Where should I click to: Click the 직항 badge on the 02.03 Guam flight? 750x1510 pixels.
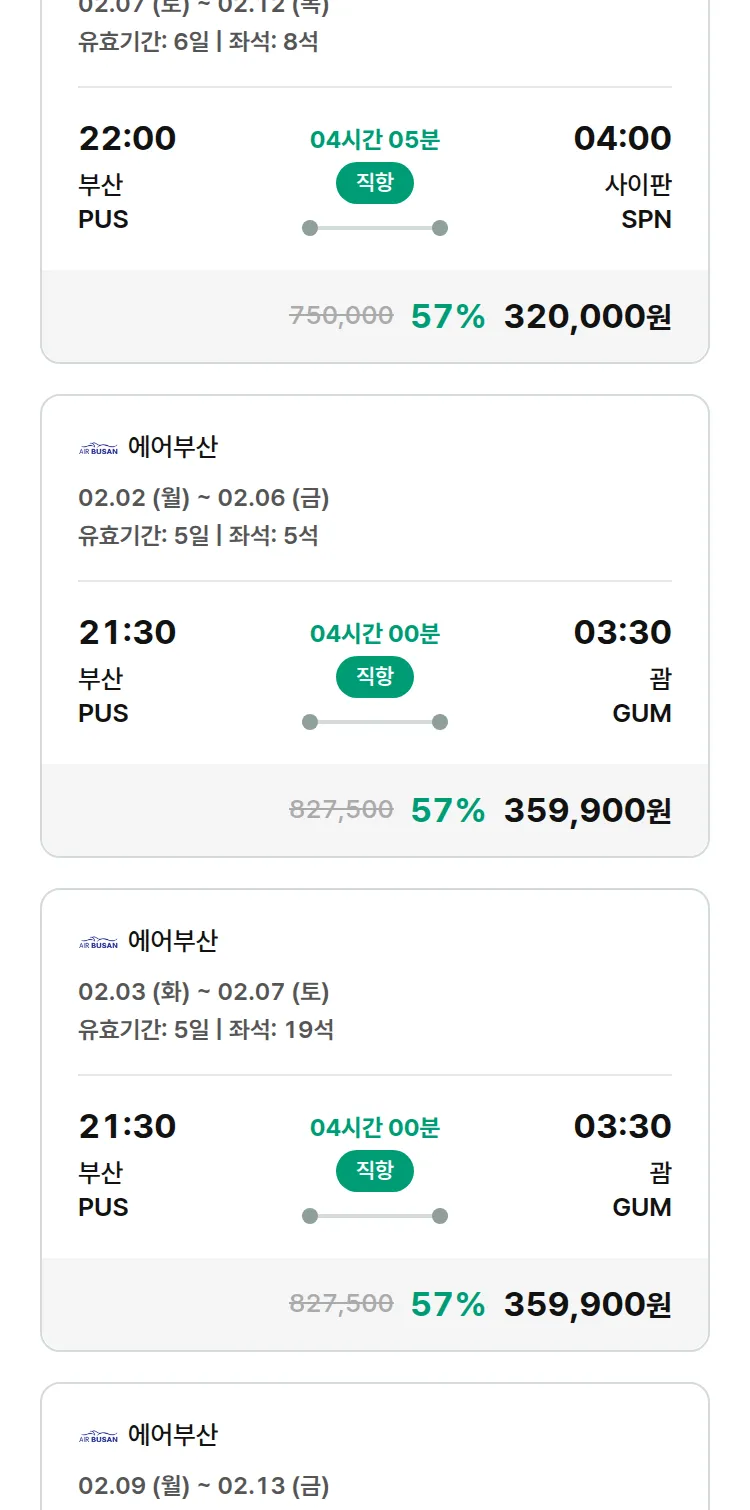click(x=374, y=1171)
